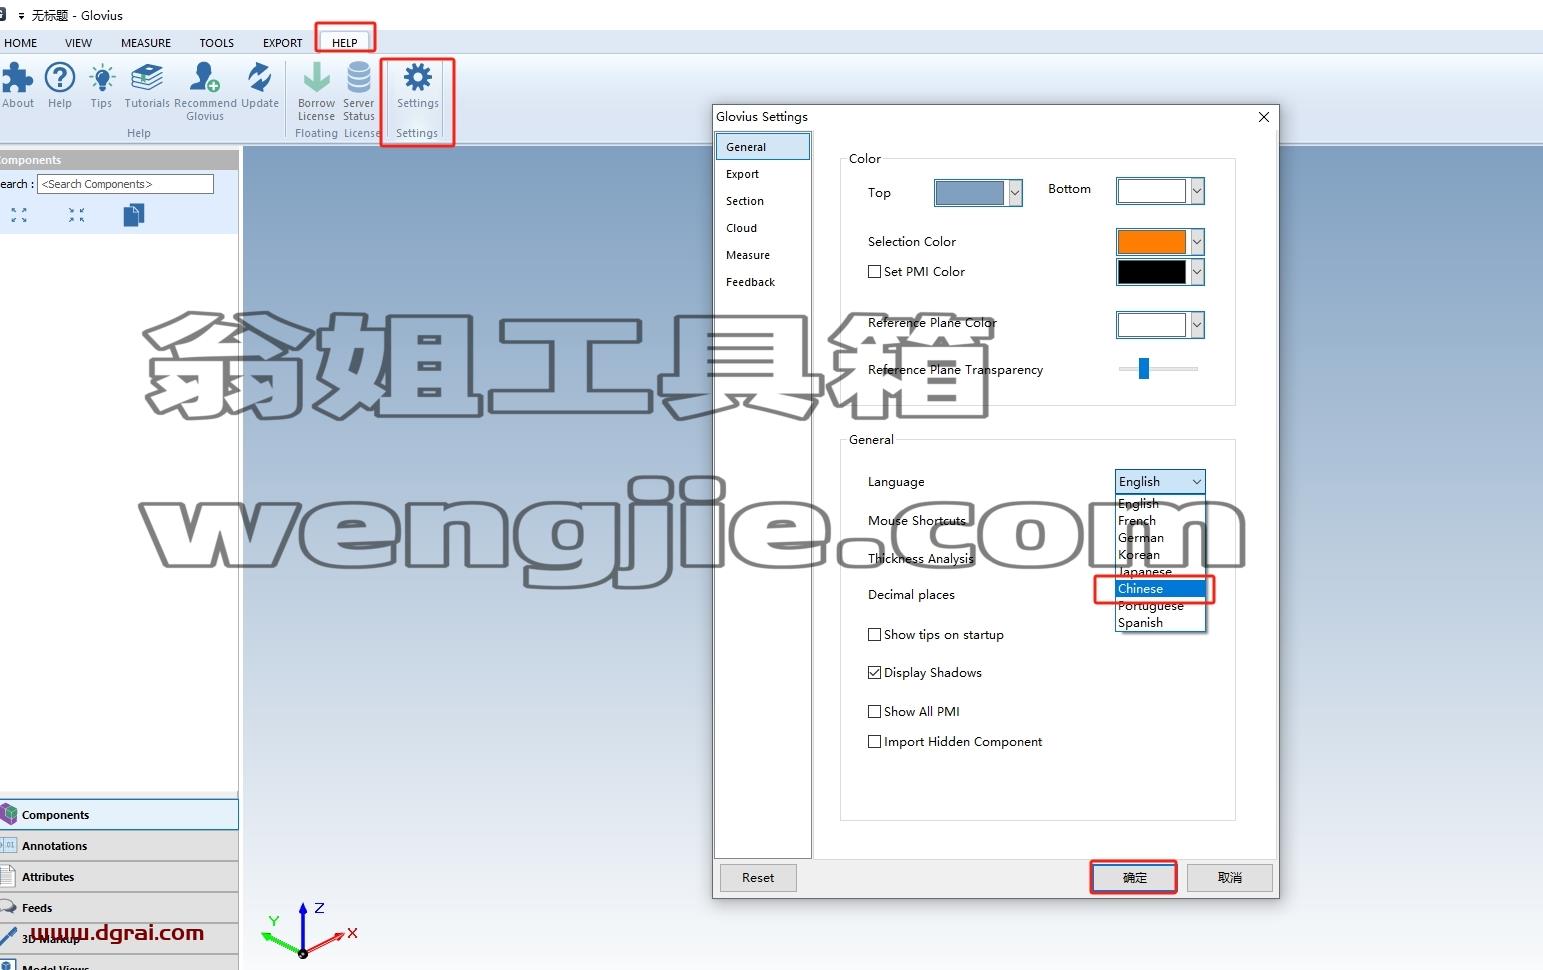Tick the Set PMI Color checkbox
The height and width of the screenshot is (970, 1543).
874,271
